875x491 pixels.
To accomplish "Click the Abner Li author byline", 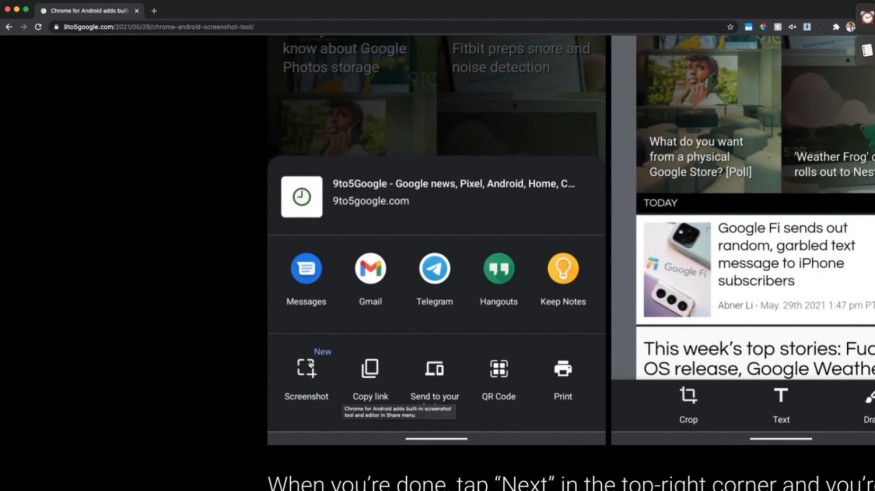I will (736, 305).
